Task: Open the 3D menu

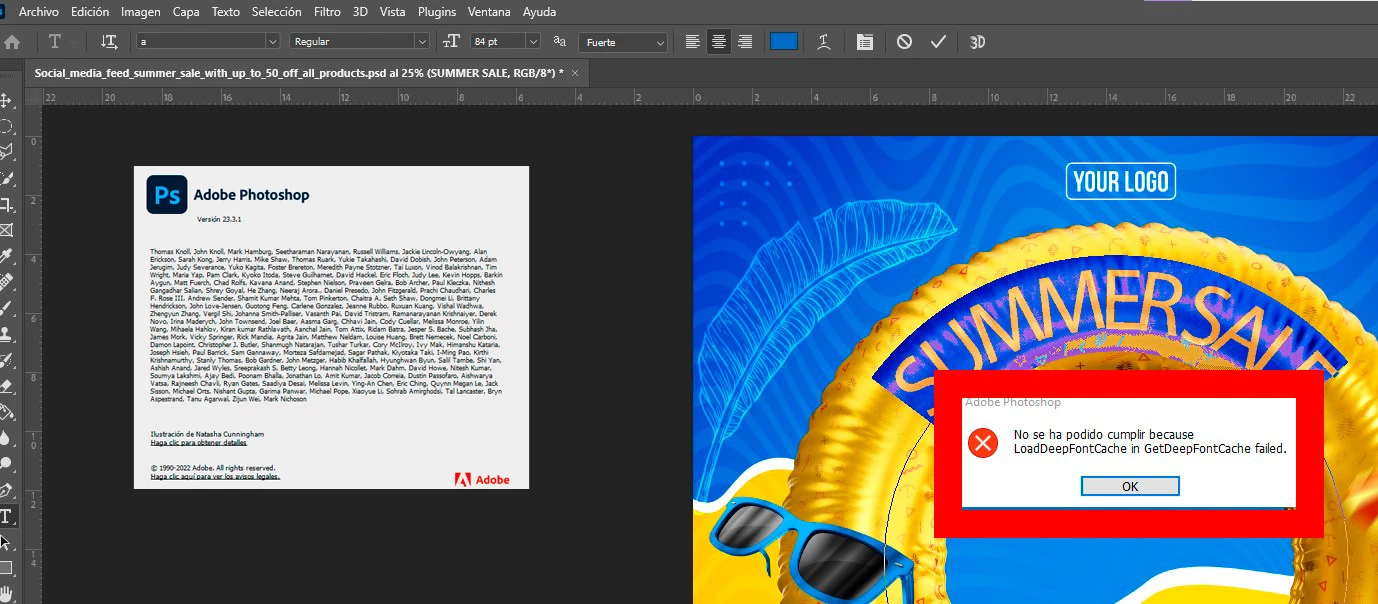Action: coord(360,12)
